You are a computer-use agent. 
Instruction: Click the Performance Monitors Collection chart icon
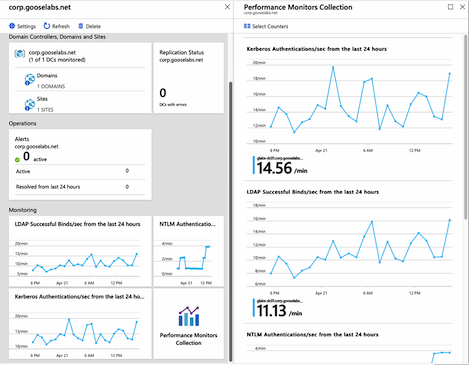click(x=189, y=316)
